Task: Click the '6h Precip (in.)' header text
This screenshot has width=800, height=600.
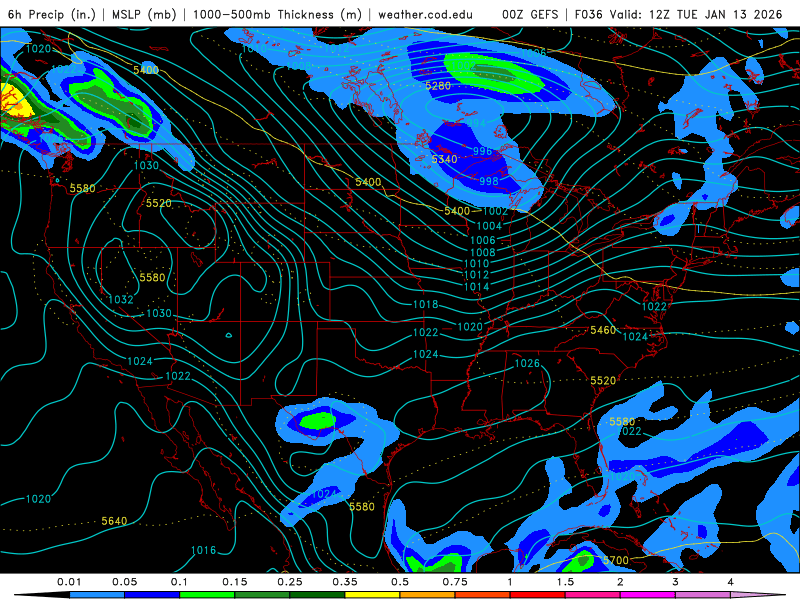Action: 52,14
